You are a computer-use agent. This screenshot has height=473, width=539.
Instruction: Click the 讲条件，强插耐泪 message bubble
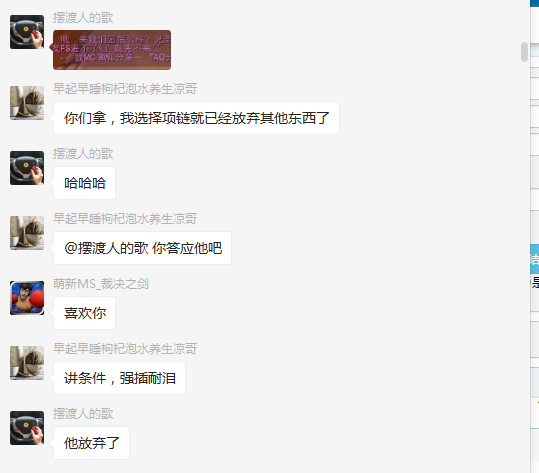click(119, 378)
